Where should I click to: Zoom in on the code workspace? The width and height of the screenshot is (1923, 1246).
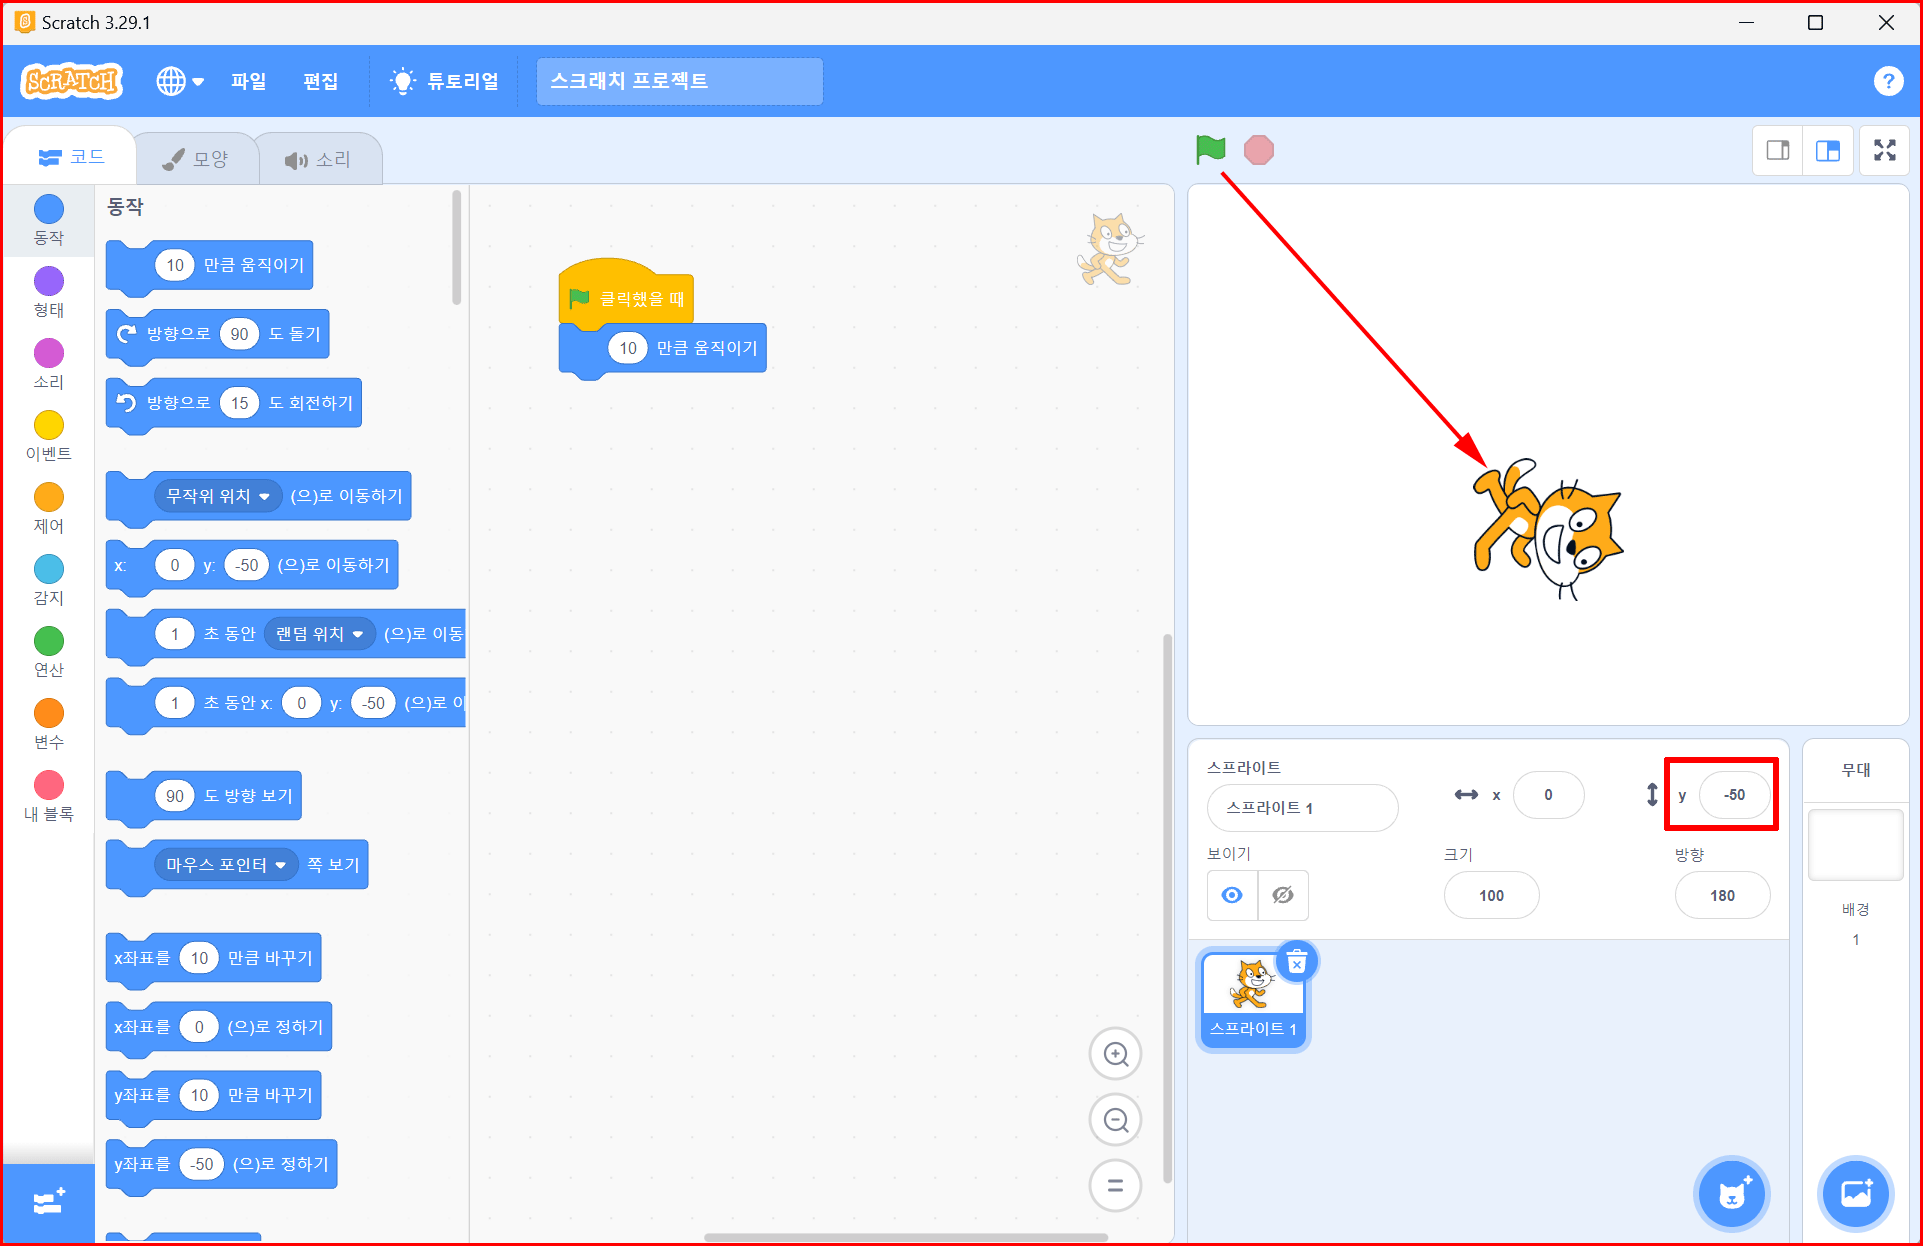[x=1115, y=1054]
